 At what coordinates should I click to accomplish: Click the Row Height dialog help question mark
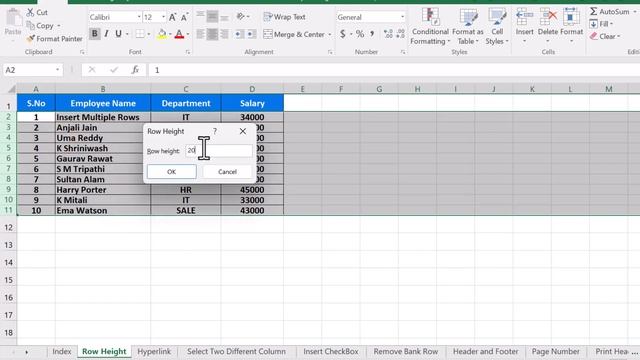[x=215, y=131]
